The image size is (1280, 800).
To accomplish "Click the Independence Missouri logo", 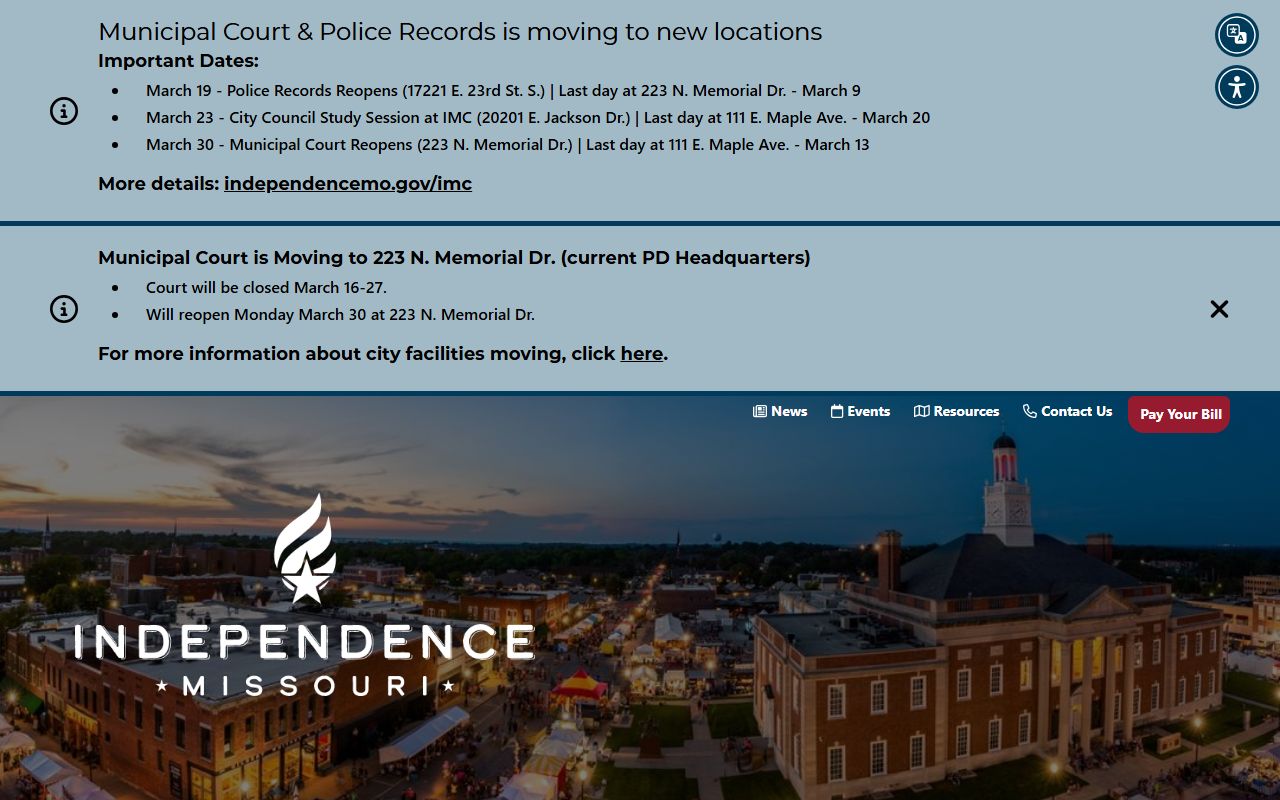I will click(305, 596).
